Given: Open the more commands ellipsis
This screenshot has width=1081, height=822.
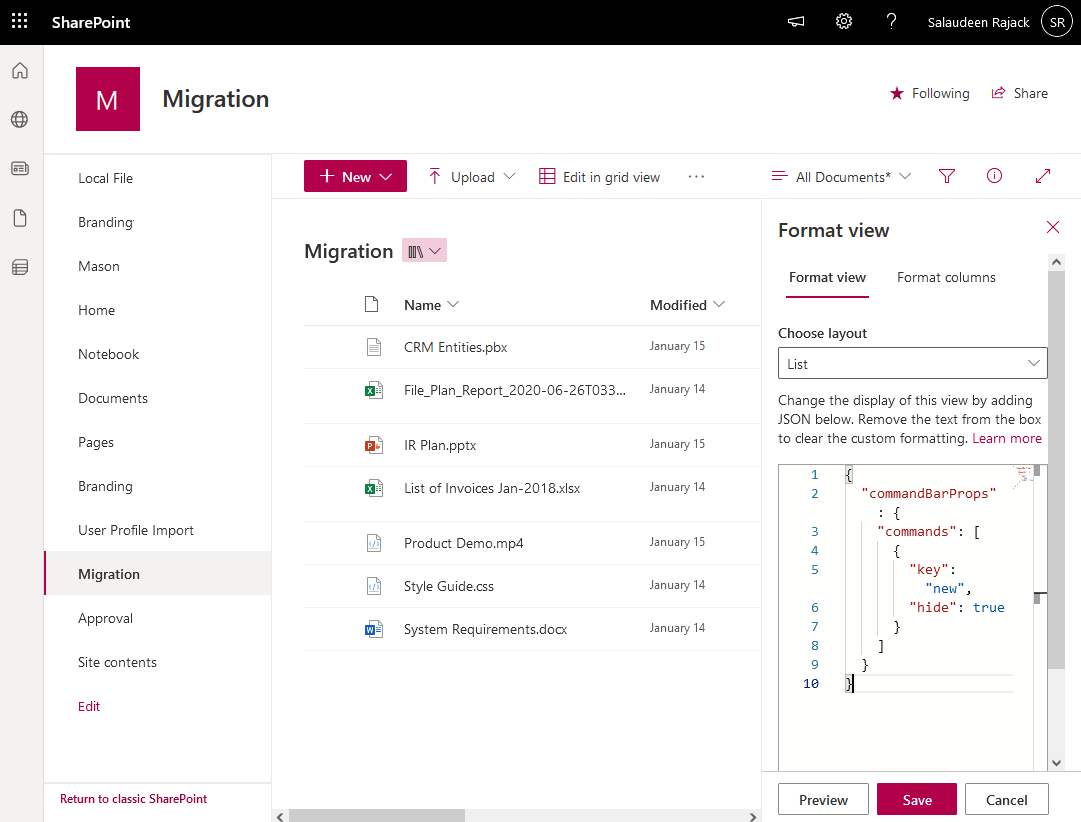Looking at the screenshot, I should (695, 176).
